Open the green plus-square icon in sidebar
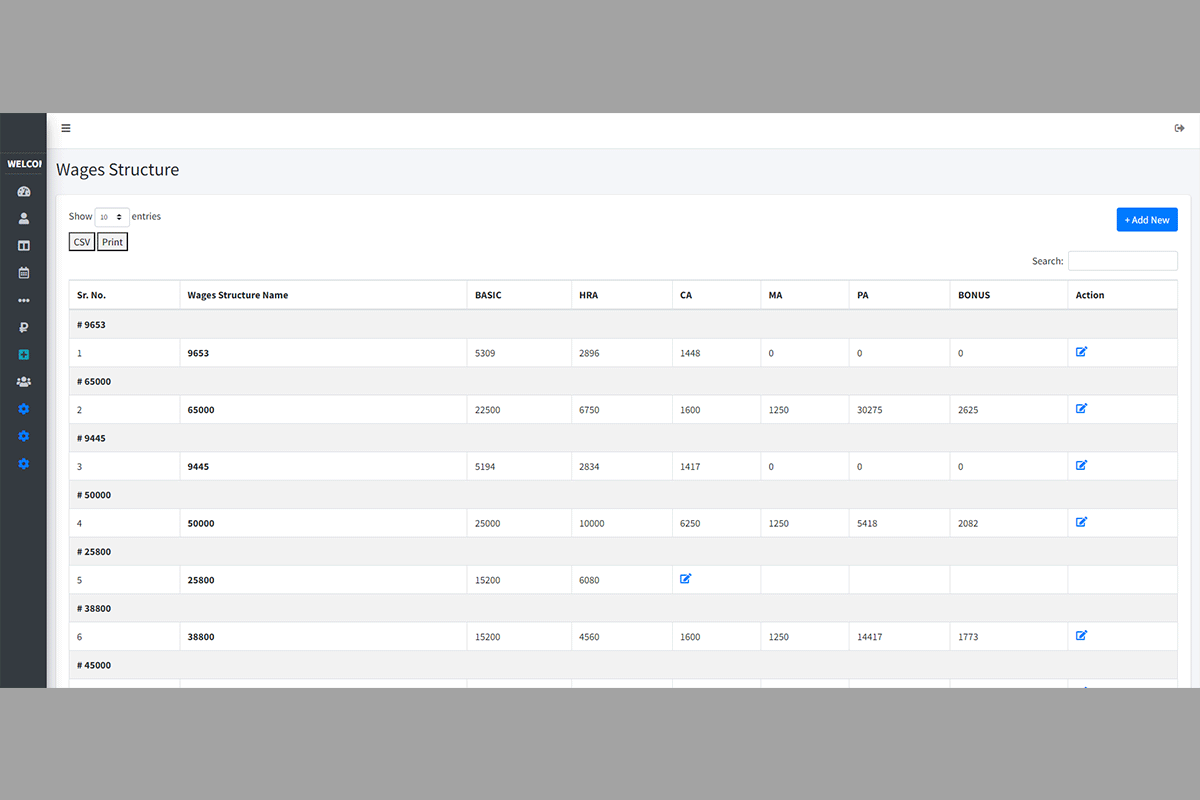Screen dimensions: 1200x800 click(24, 354)
